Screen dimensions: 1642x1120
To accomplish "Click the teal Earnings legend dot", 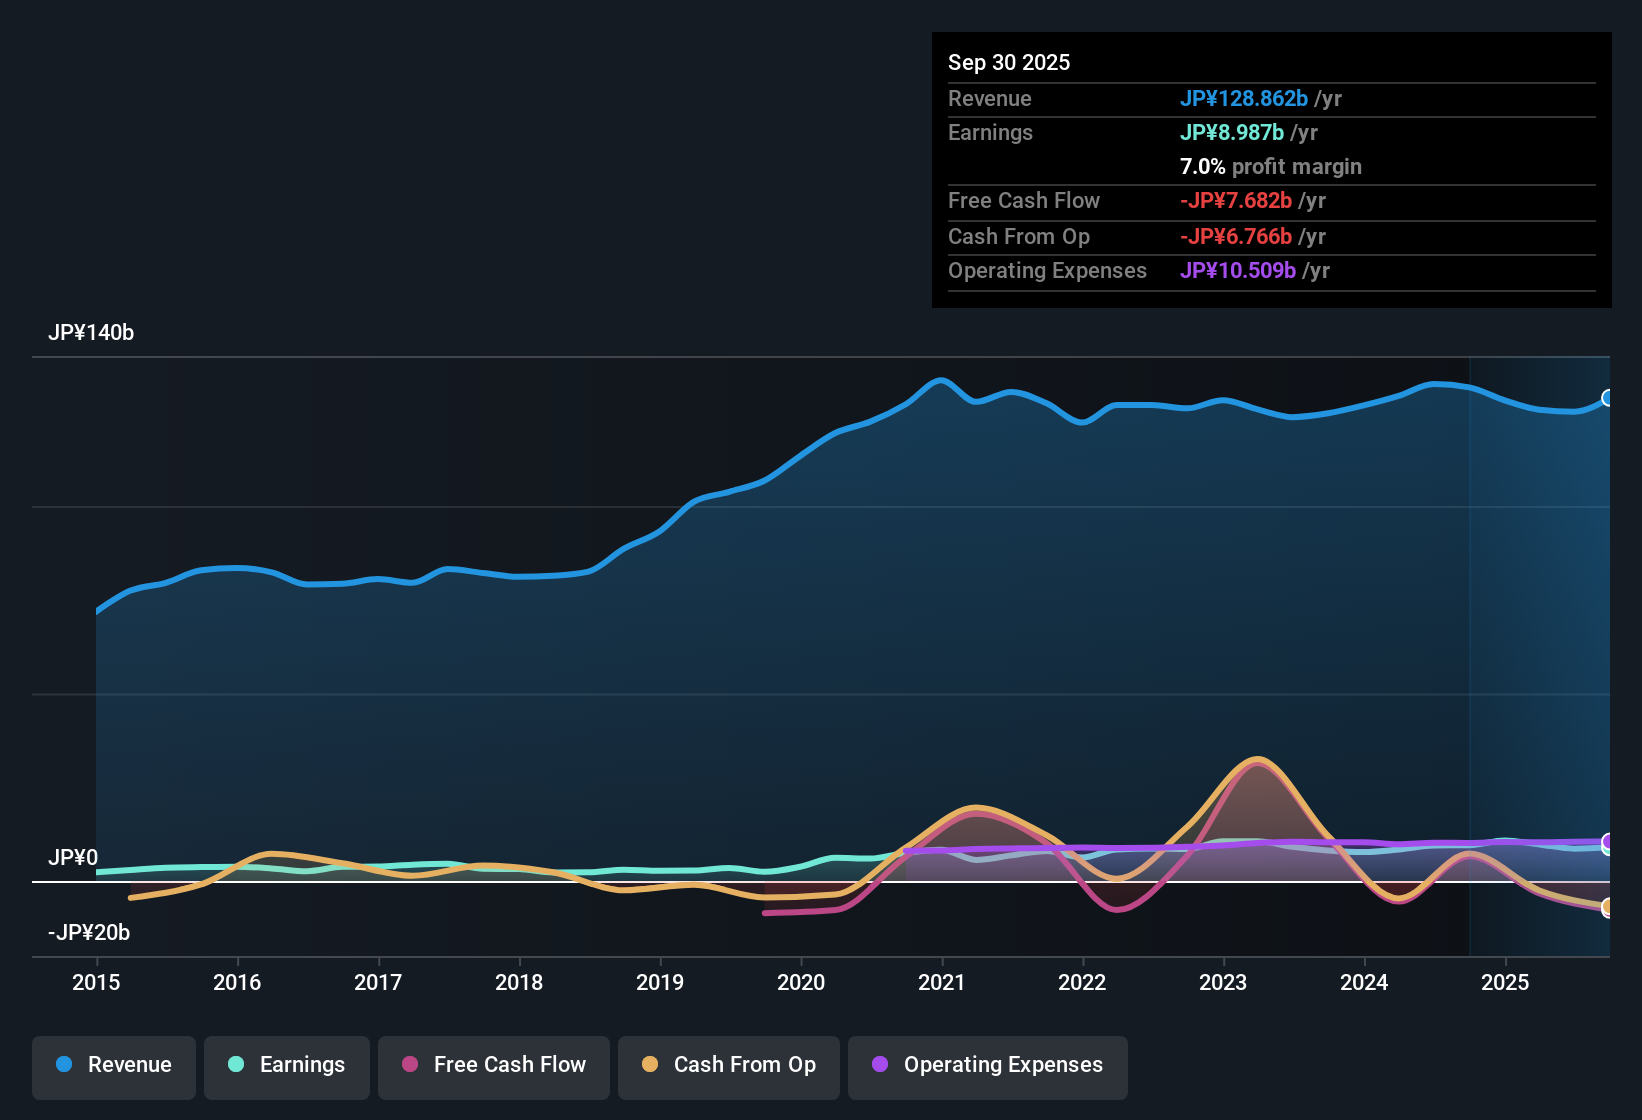I will point(236,1065).
